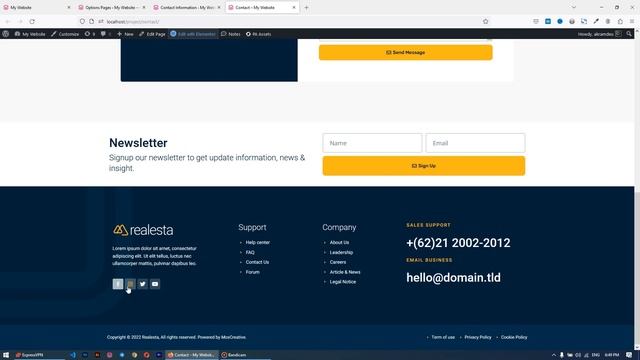Screen dimensions: 640x360
Task: Open the Firefox application hamburger menu
Action: pyautogui.click(x=632, y=21)
